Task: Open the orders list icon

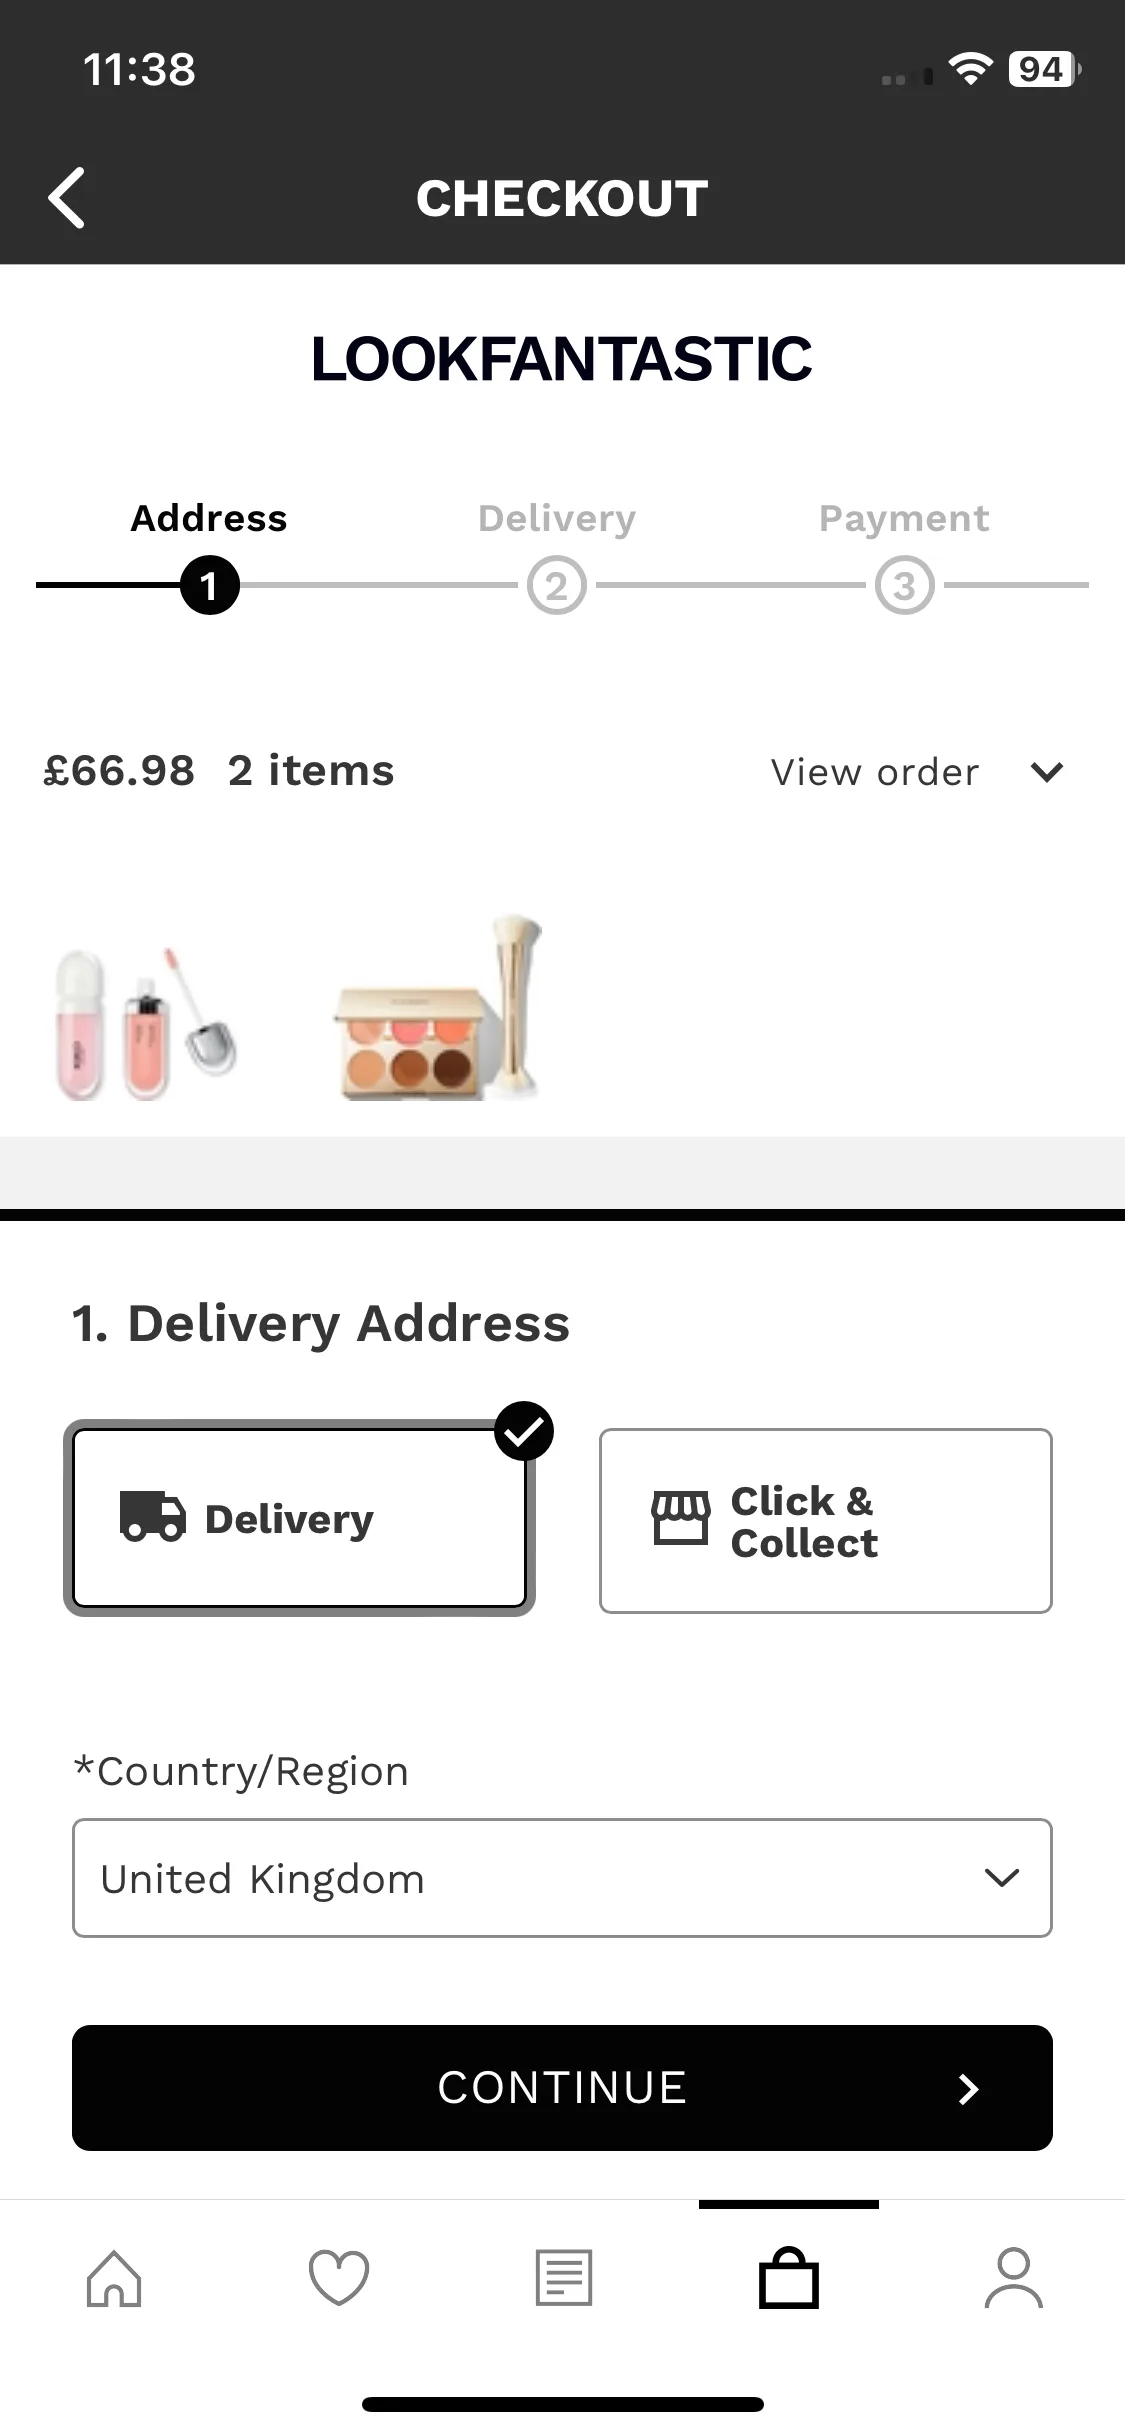Action: click(x=563, y=2278)
